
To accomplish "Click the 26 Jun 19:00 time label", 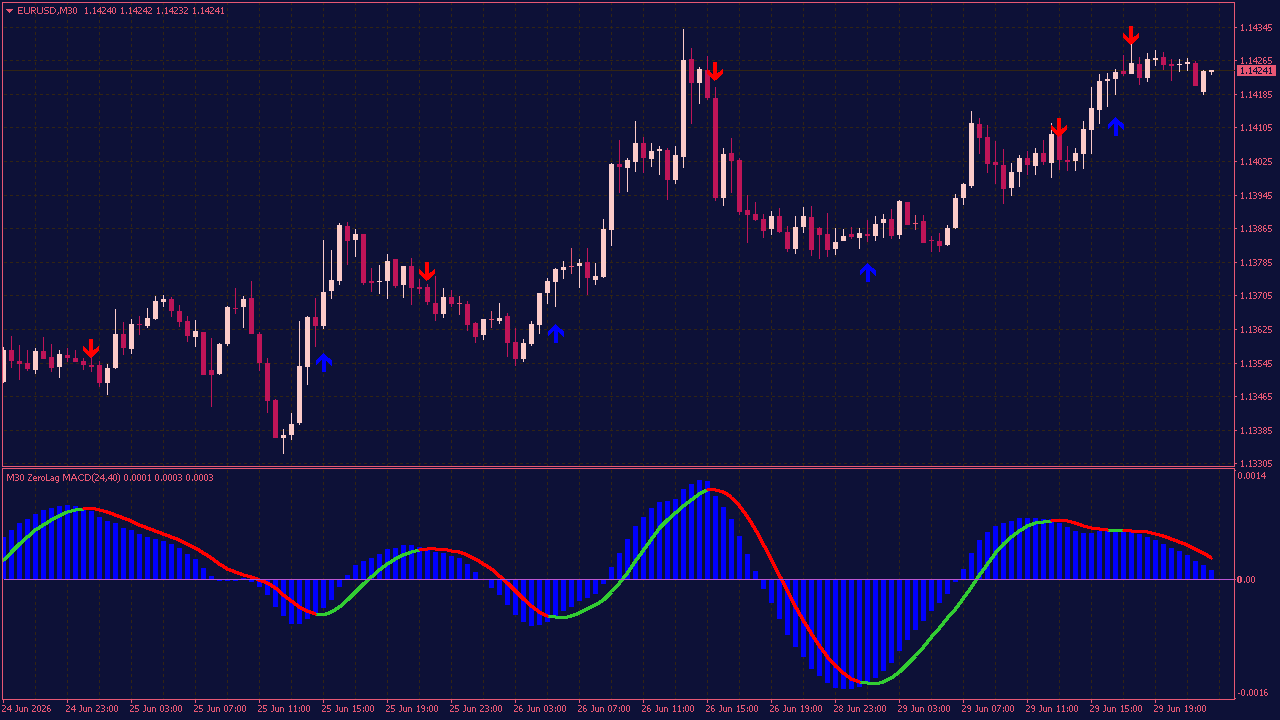I will [x=797, y=709].
